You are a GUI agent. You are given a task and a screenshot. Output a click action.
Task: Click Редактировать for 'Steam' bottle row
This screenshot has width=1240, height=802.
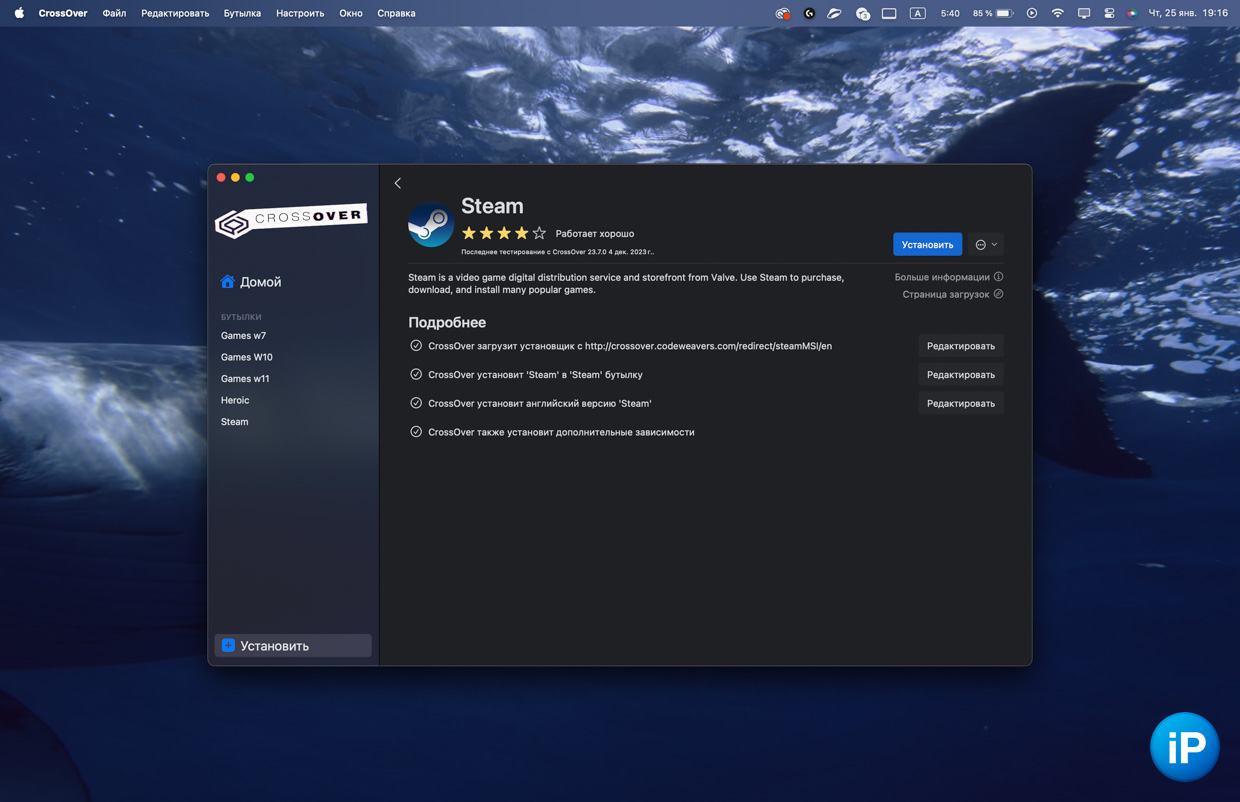961,375
